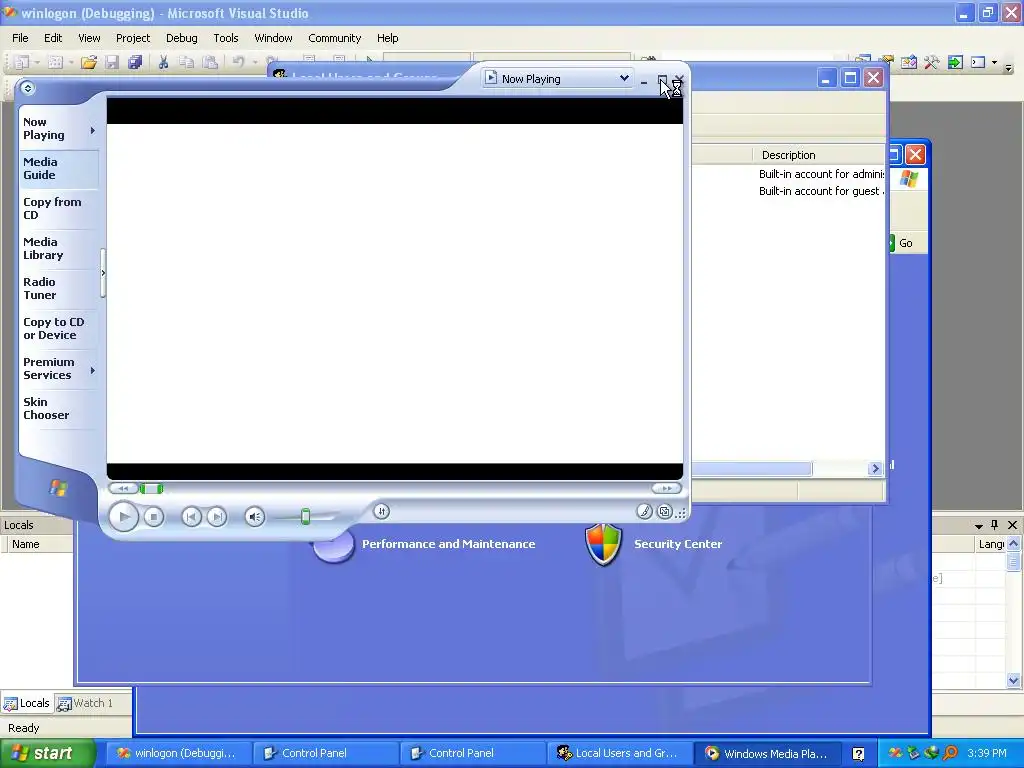The width and height of the screenshot is (1024, 768).
Task: Go to Copy from CD
Action: pos(57,208)
